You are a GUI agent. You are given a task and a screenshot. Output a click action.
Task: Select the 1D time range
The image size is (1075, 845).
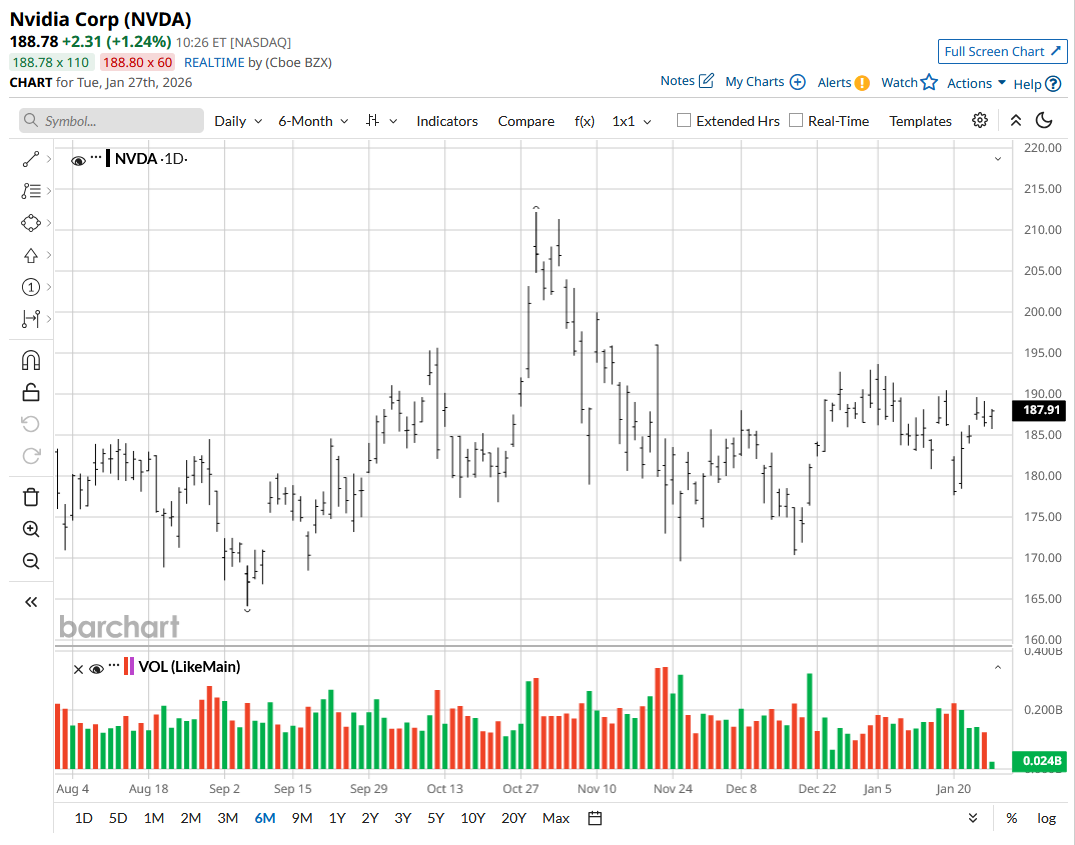pos(84,818)
